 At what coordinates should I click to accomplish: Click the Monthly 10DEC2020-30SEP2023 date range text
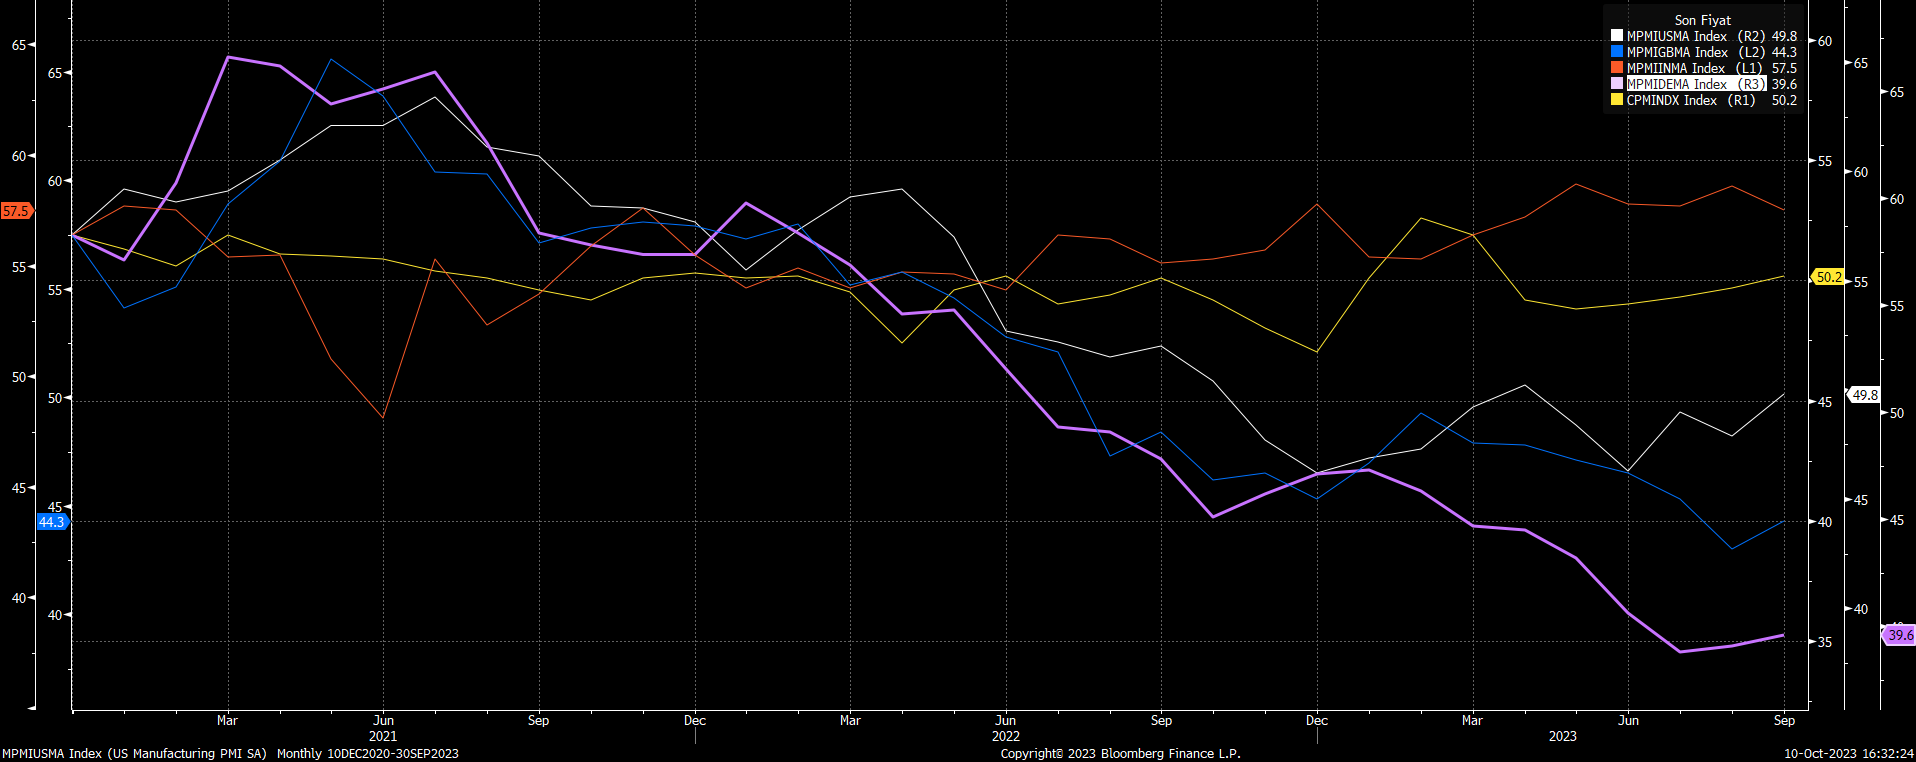click(x=368, y=754)
